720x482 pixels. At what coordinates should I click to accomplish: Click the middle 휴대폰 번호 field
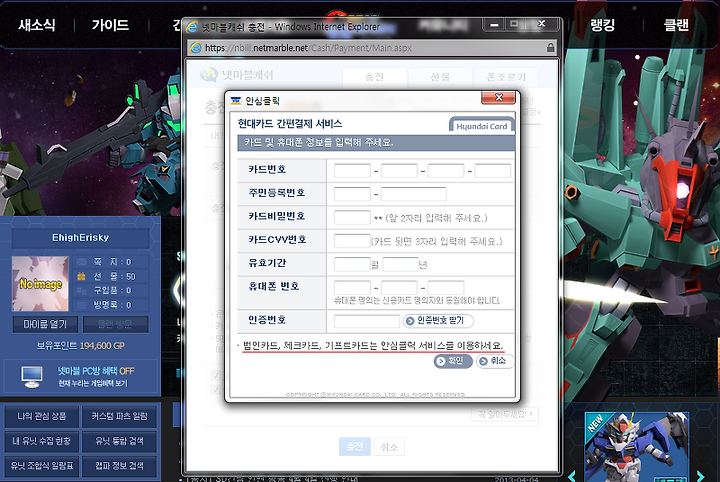[399, 288]
